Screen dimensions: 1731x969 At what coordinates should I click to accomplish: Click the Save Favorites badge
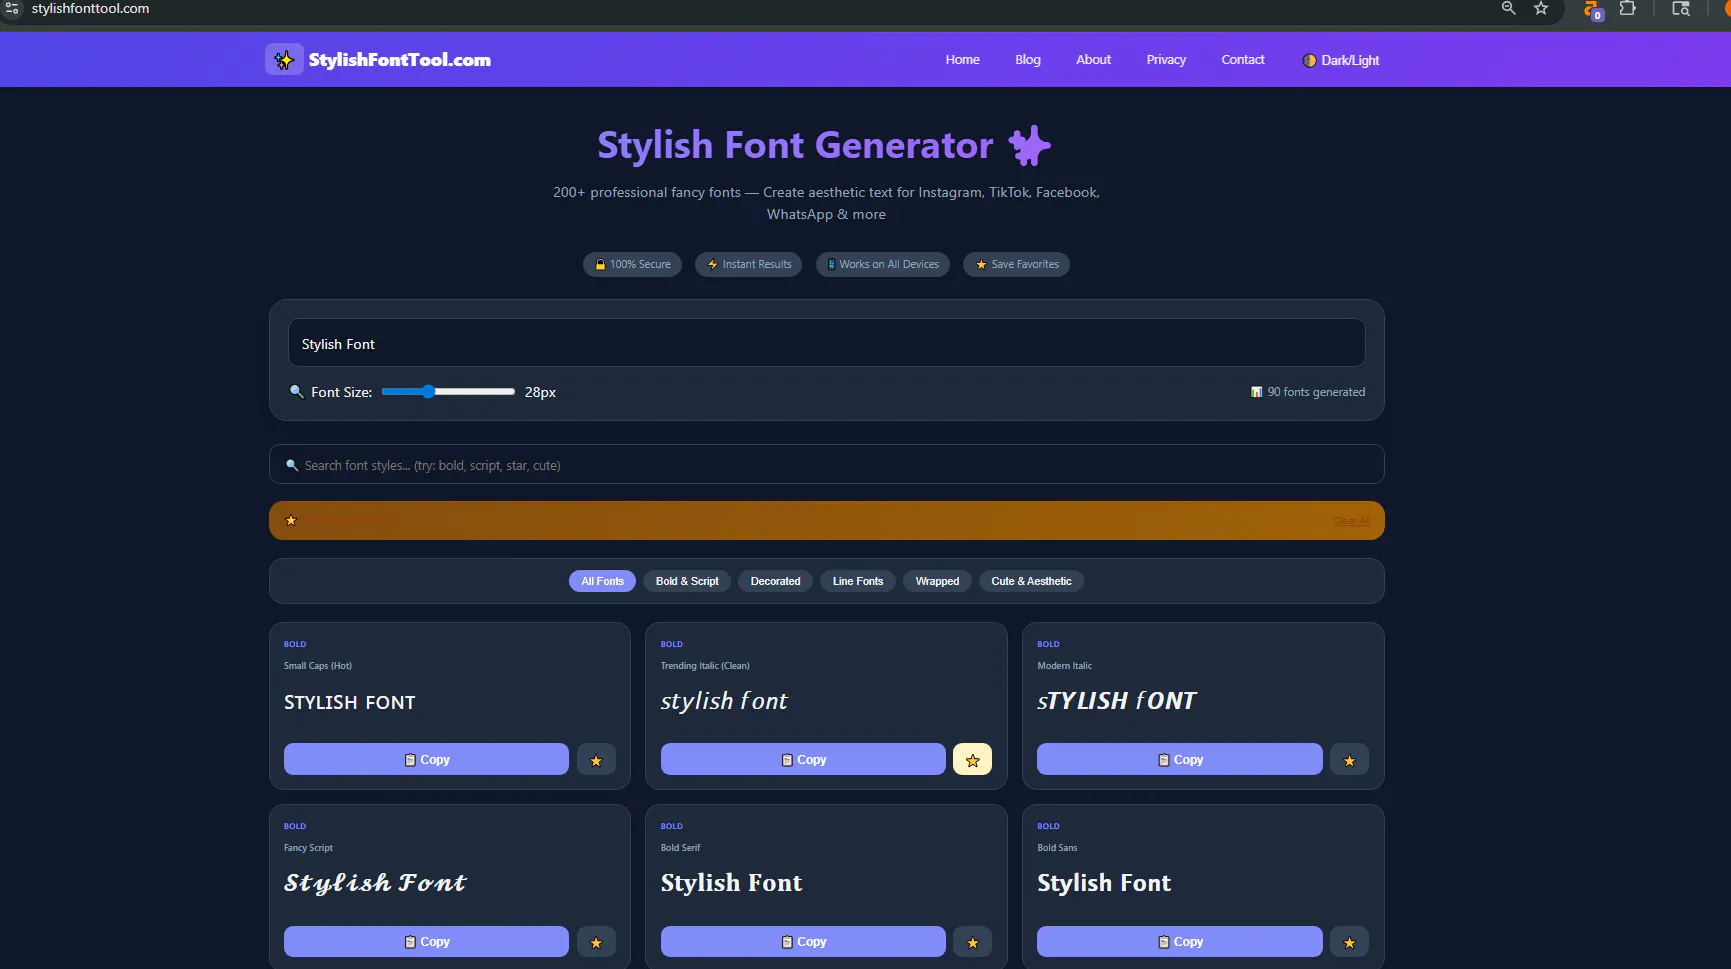tap(1016, 264)
